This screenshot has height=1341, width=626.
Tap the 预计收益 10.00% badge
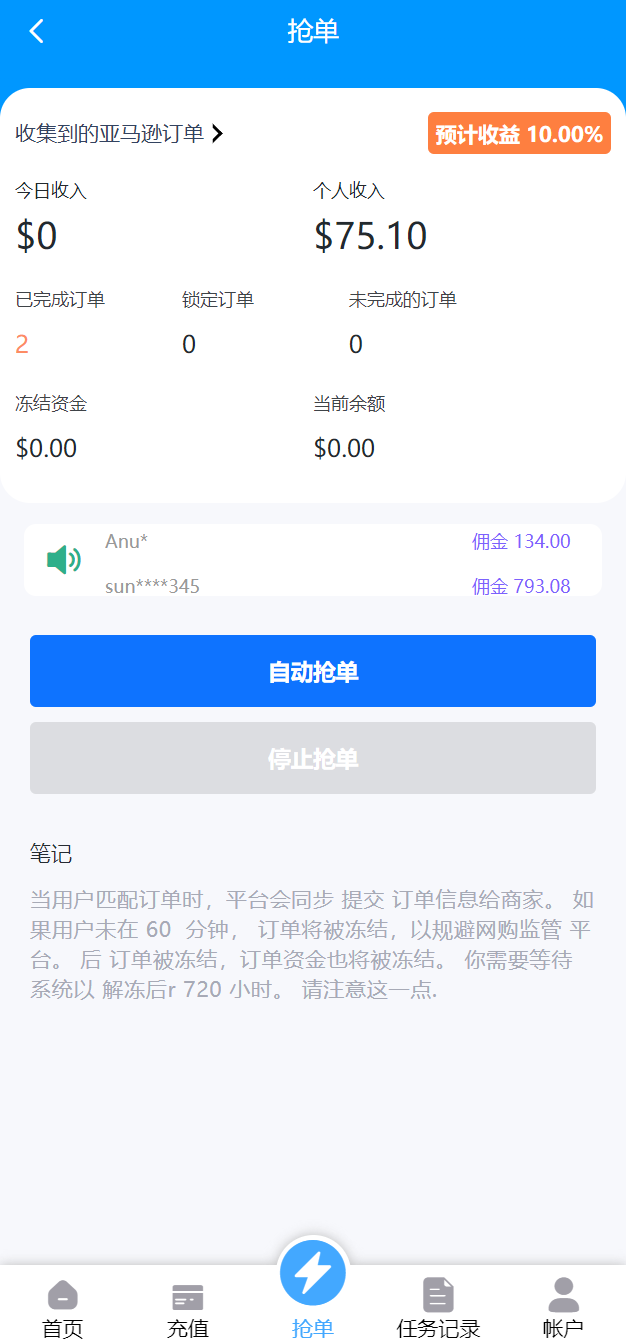point(519,134)
